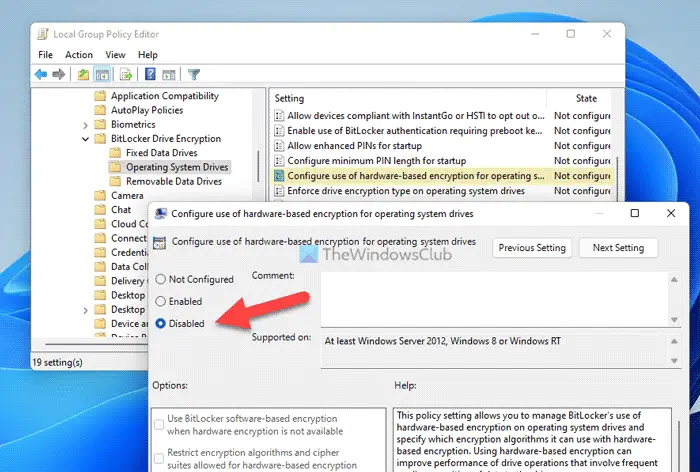Close the policy setting dialog

click(x=671, y=213)
